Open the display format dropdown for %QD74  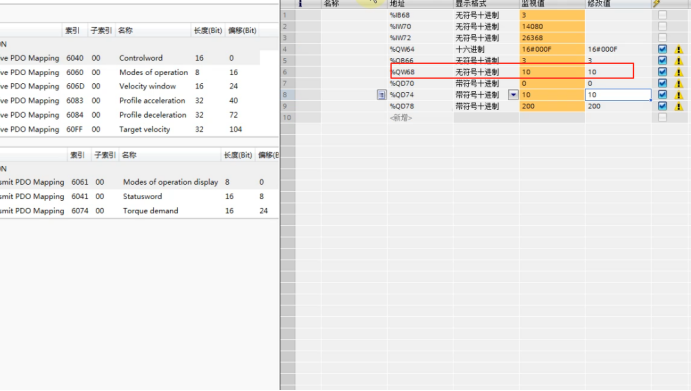click(513, 95)
